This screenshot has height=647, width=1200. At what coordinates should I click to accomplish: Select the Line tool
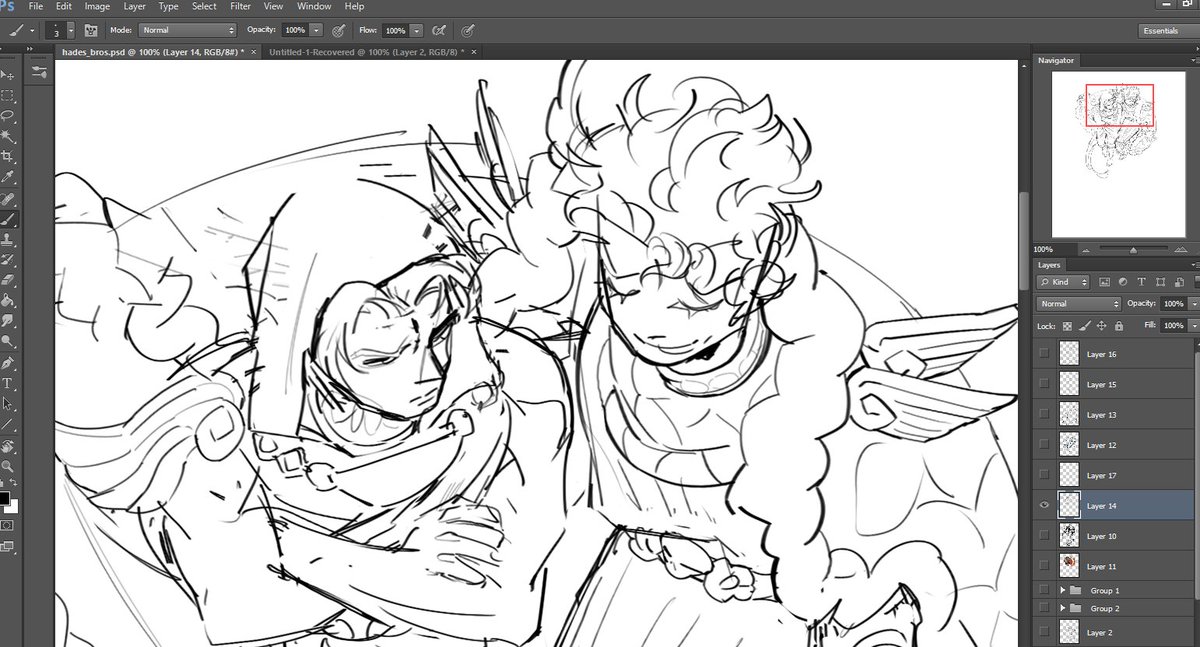click(7, 424)
